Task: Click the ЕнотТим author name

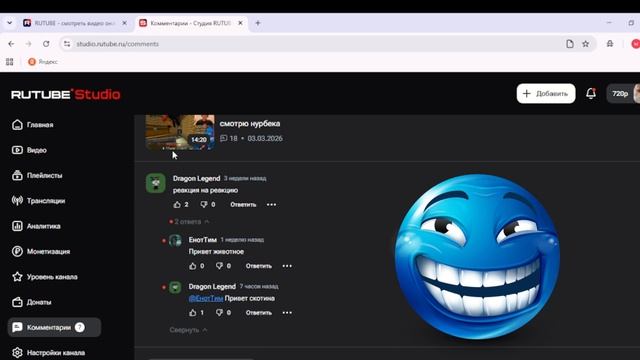Action: pos(202,240)
